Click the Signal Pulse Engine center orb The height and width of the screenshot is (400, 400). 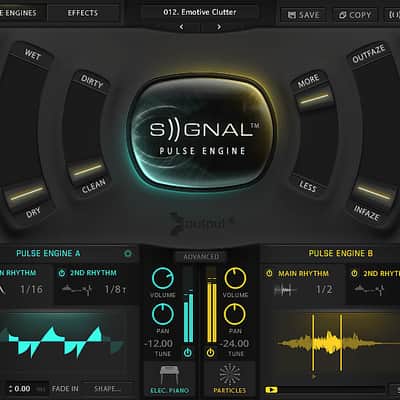pyautogui.click(x=203, y=133)
